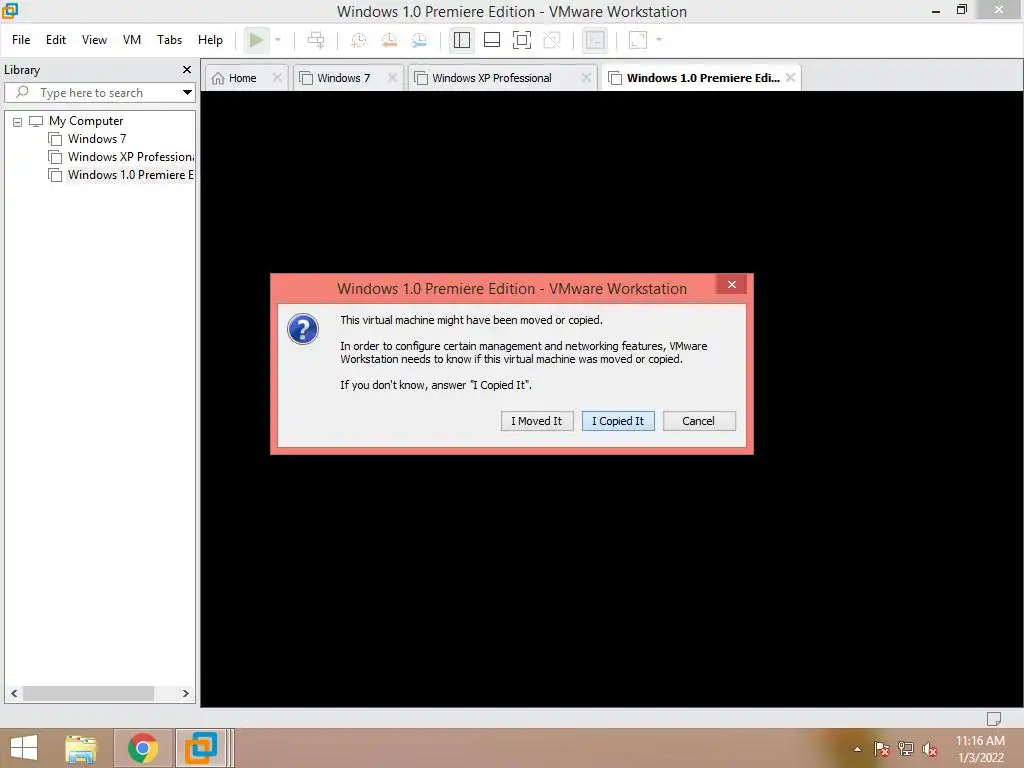
Task: Click message log icon in status bar
Action: point(993,718)
